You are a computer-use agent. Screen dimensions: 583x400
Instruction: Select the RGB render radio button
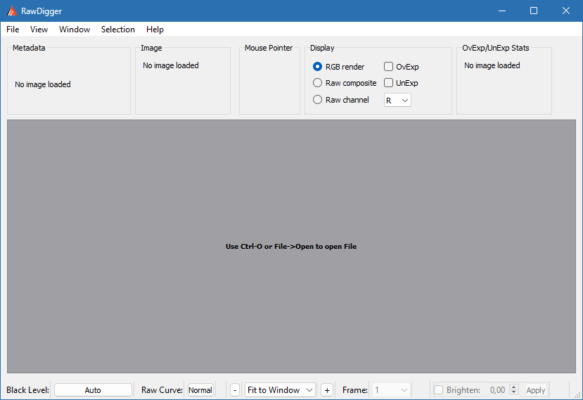click(x=317, y=67)
